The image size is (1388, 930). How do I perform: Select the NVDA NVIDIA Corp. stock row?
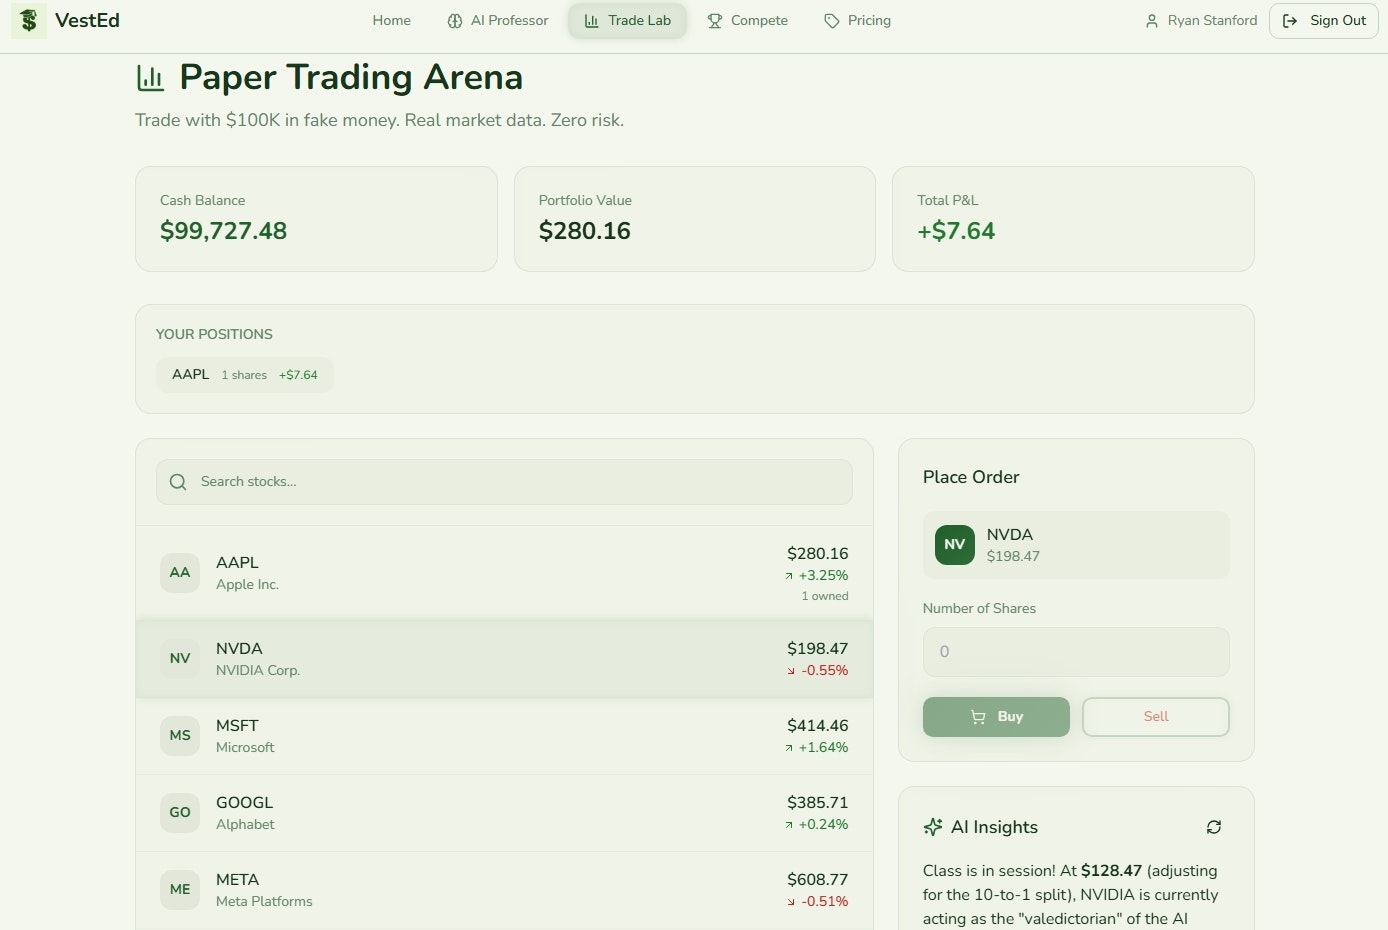click(x=504, y=659)
